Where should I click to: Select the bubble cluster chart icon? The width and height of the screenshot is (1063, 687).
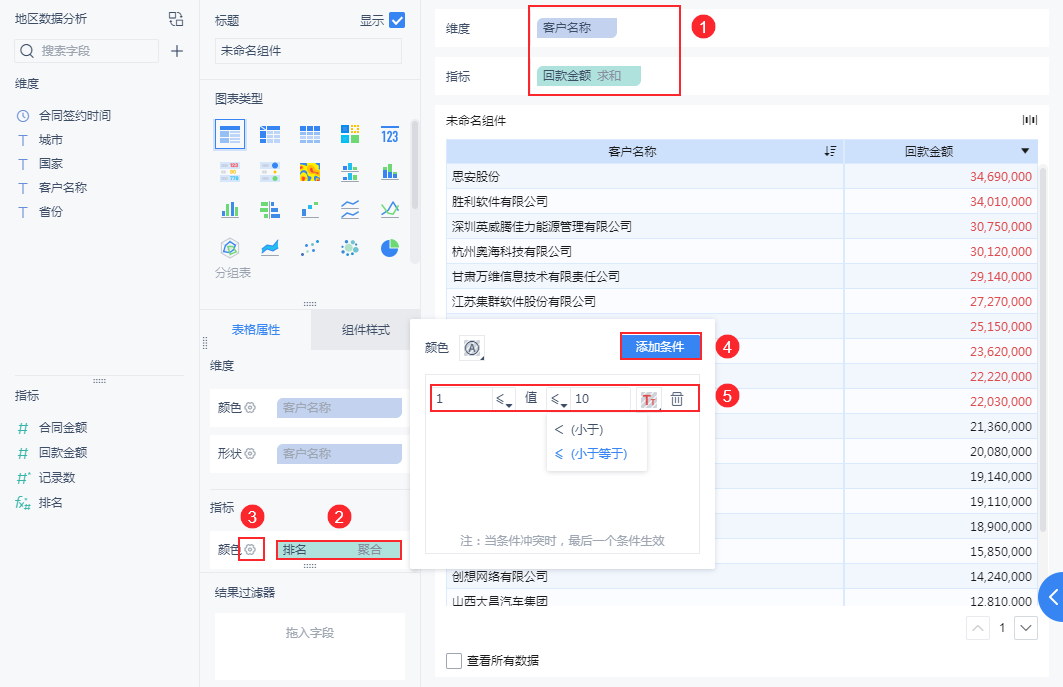click(x=350, y=248)
